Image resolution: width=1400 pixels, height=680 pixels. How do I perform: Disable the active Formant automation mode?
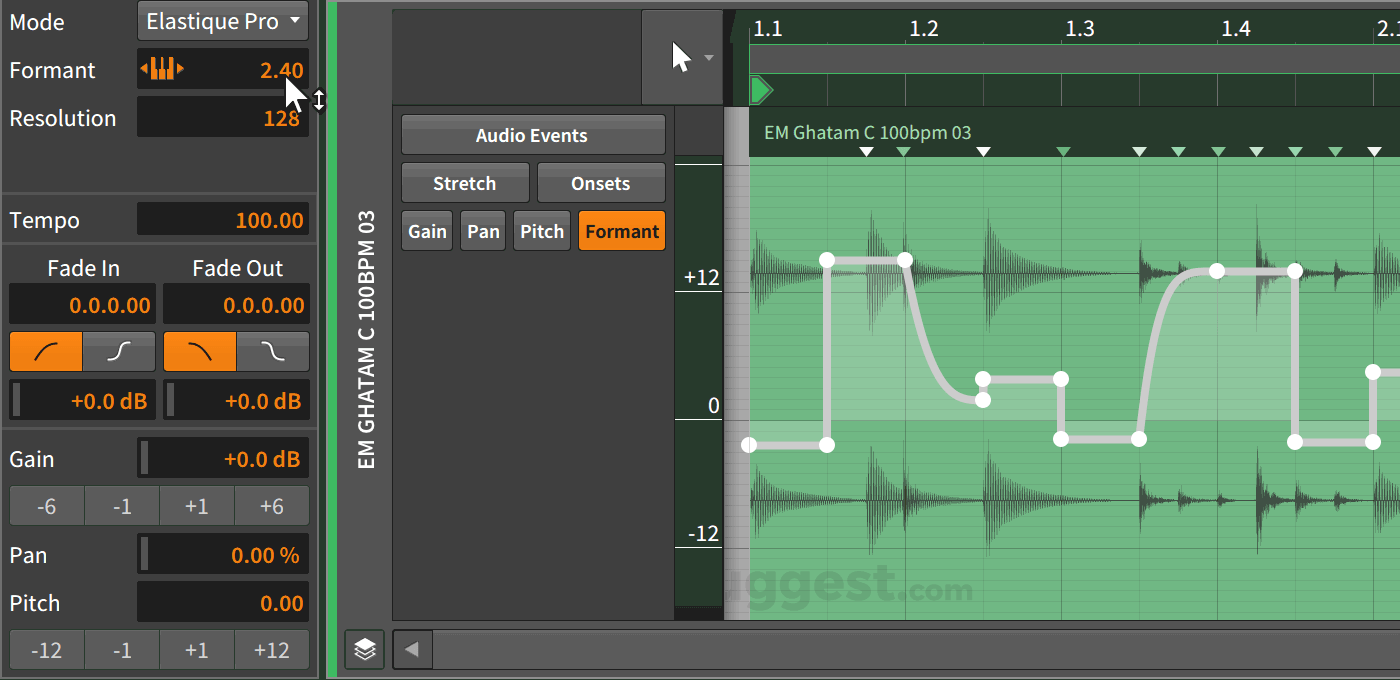pyautogui.click(x=621, y=230)
